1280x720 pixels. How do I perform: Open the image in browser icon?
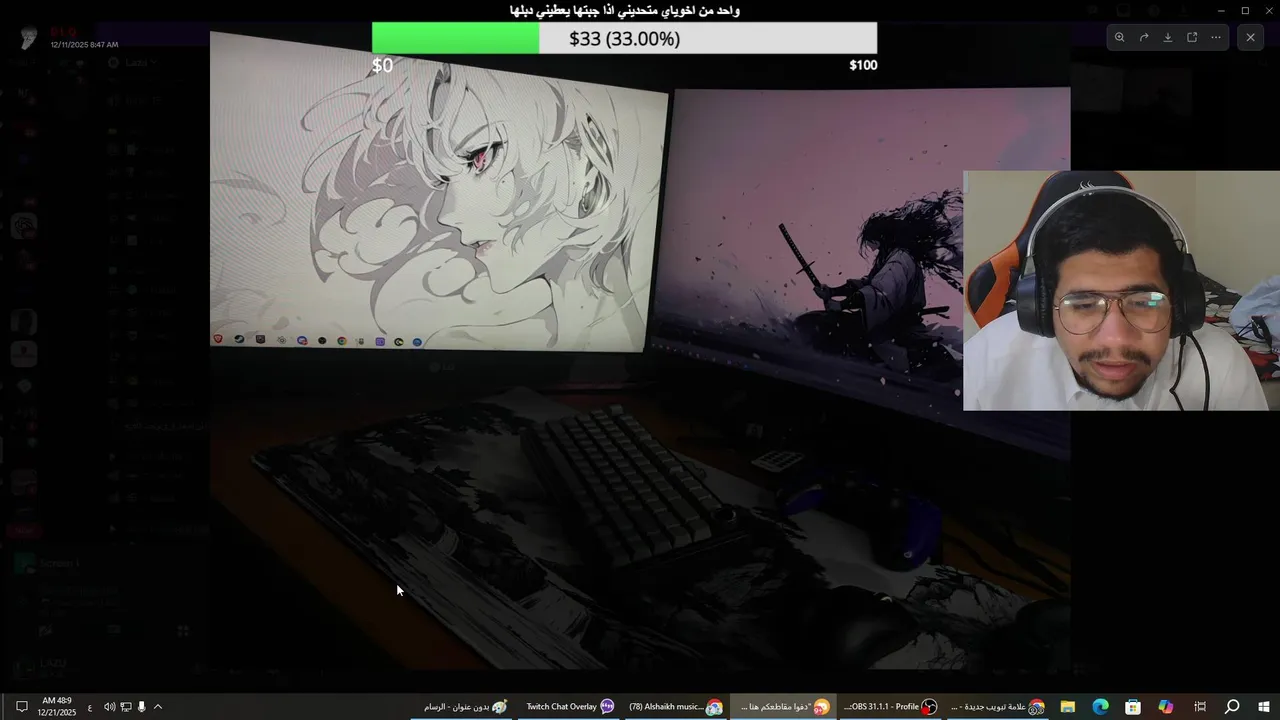pyautogui.click(x=1192, y=37)
